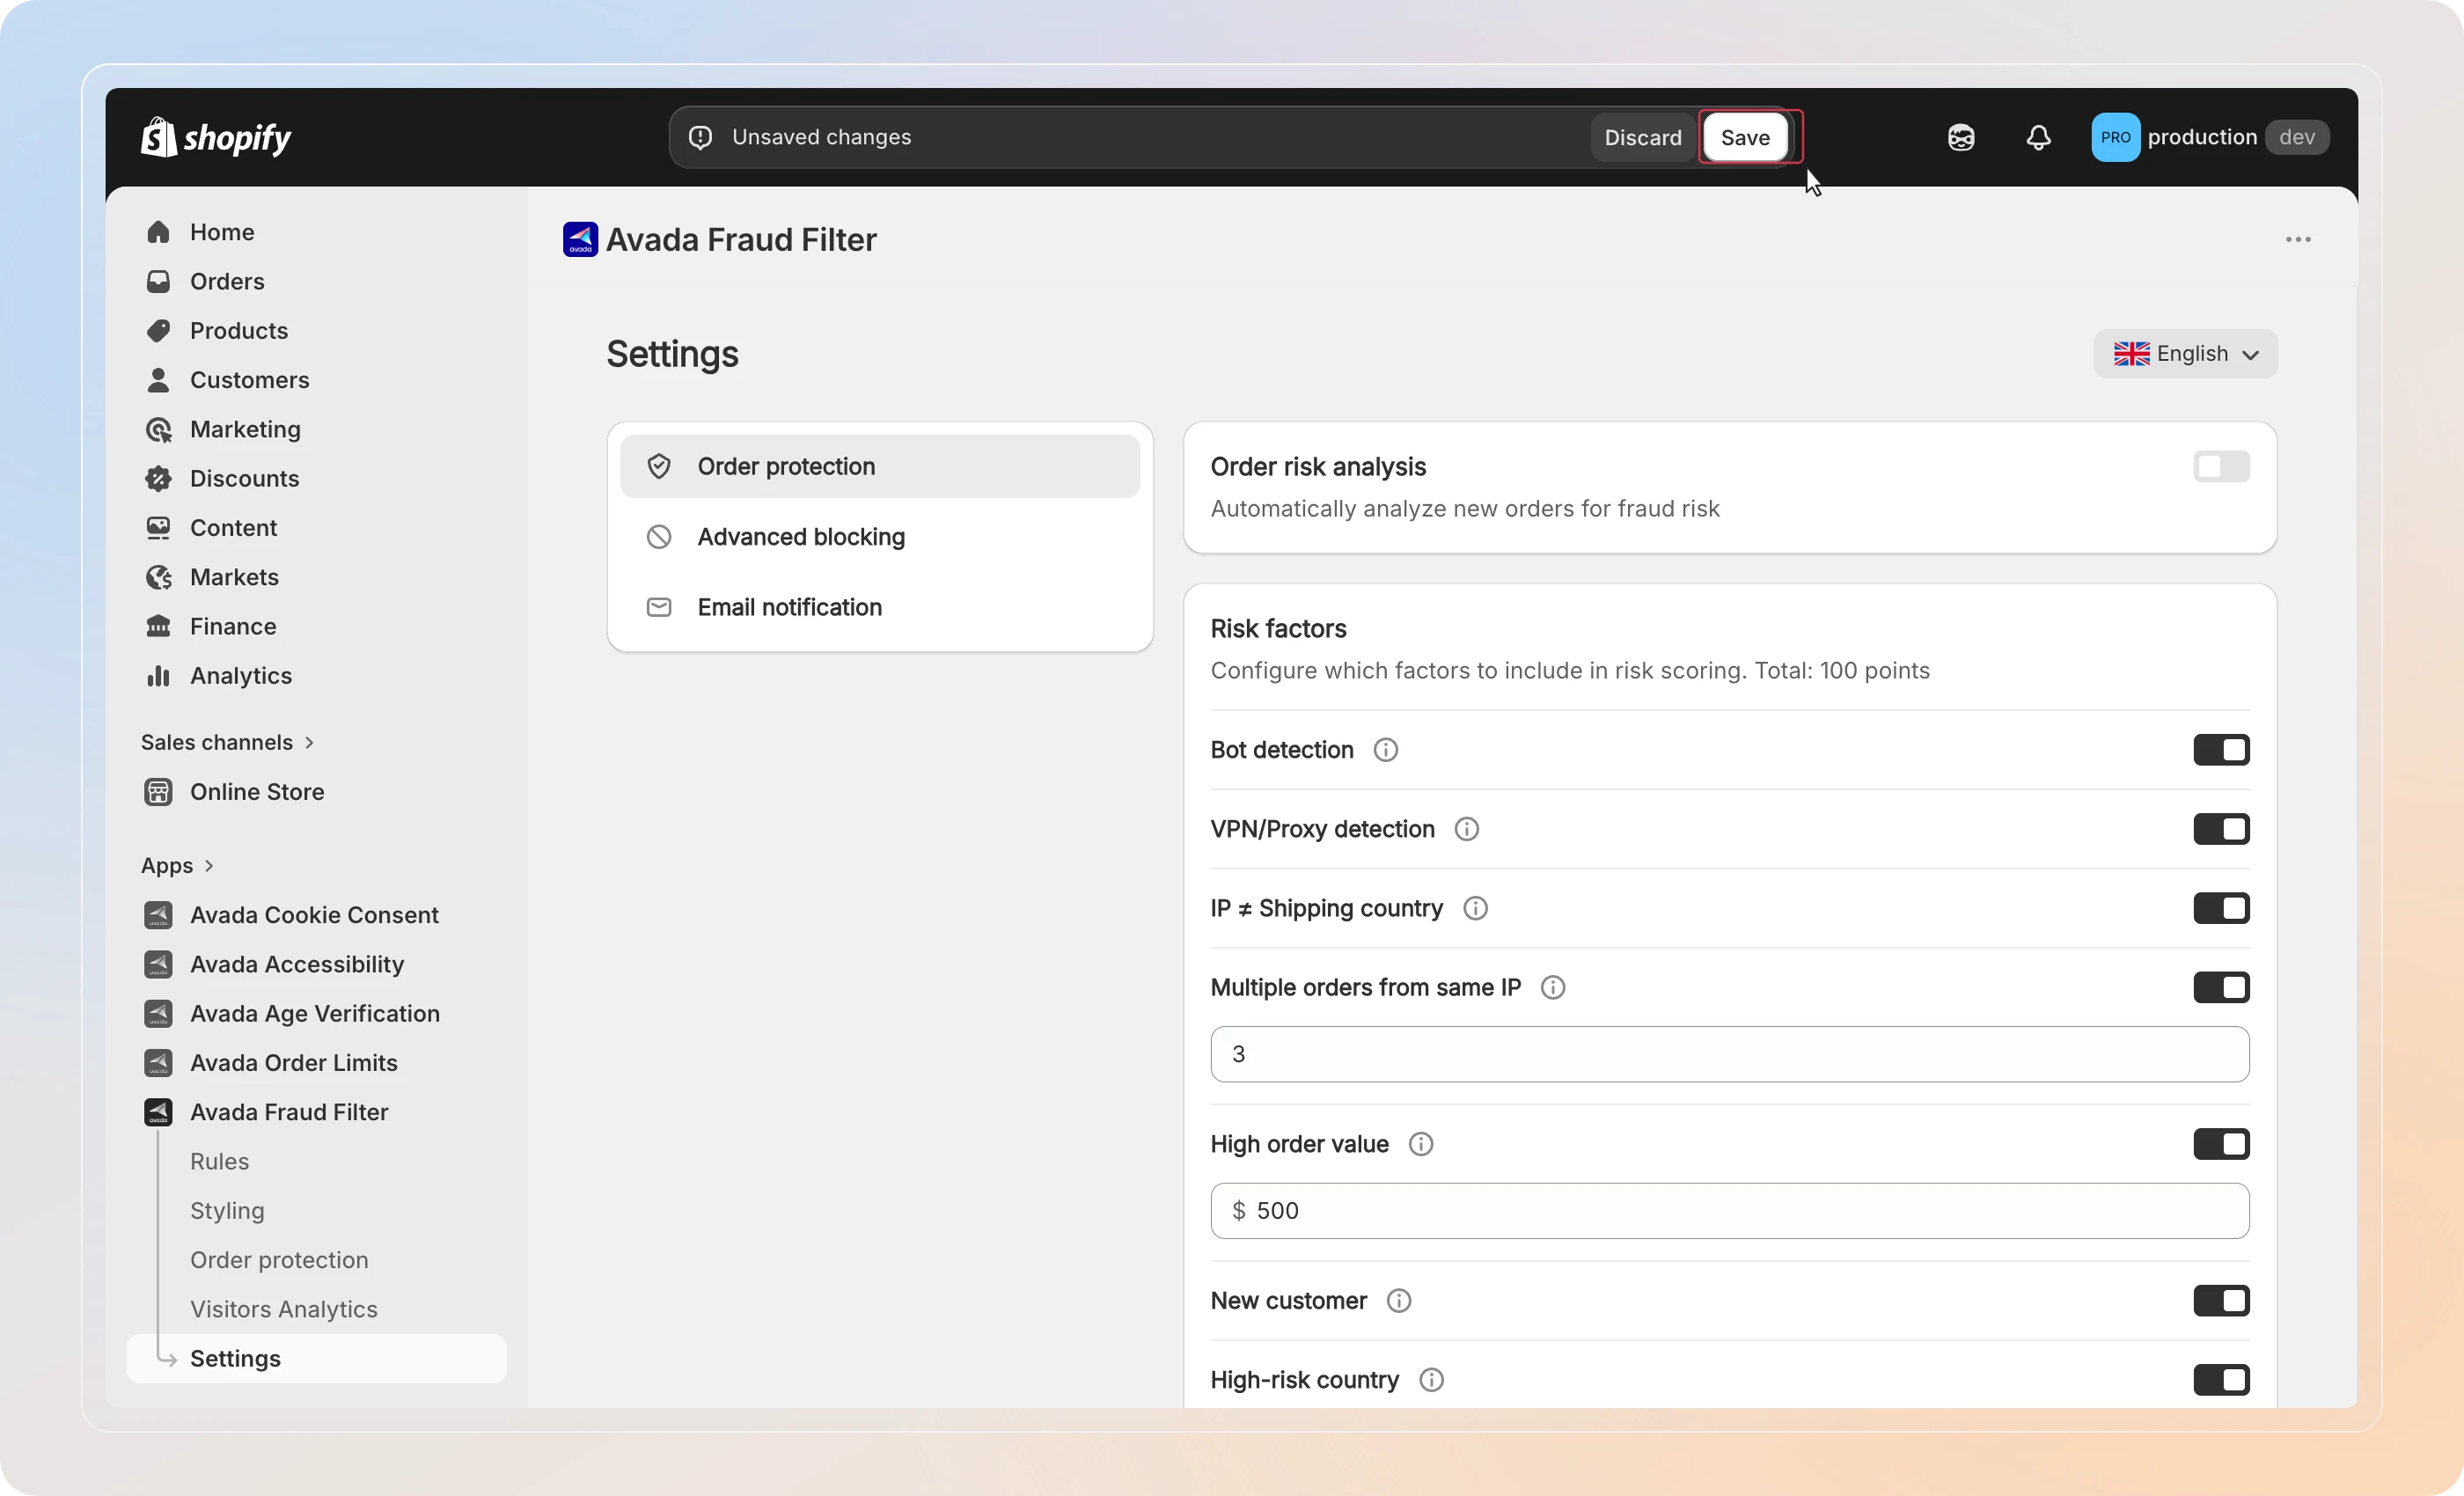Turn off the Bot detection toggle
The image size is (2464, 1496).
click(x=2221, y=750)
